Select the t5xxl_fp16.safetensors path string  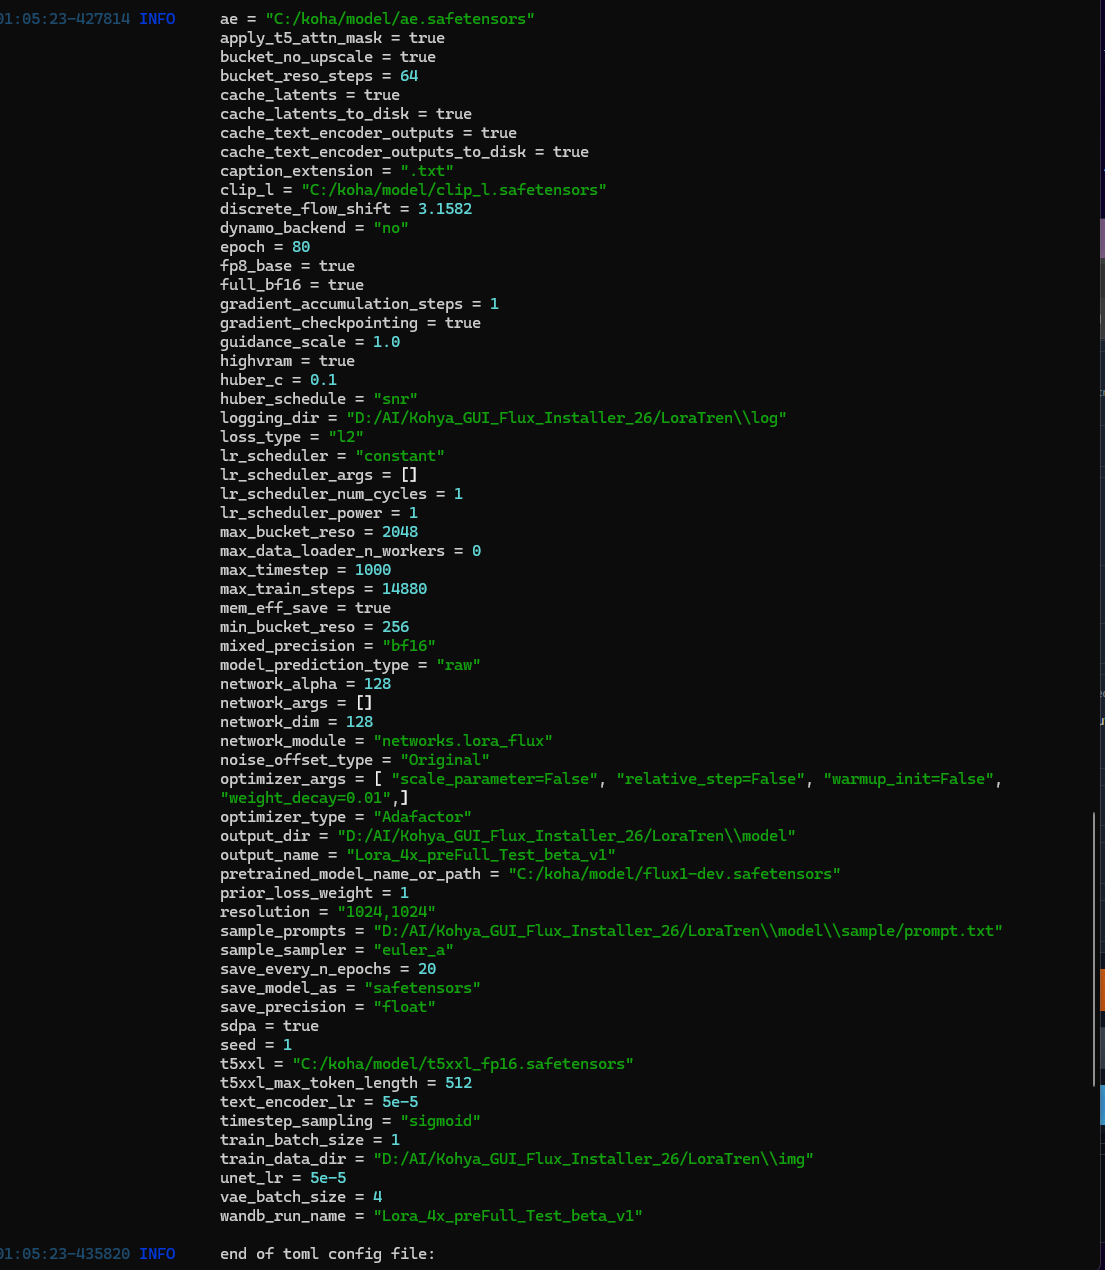coord(463,1064)
